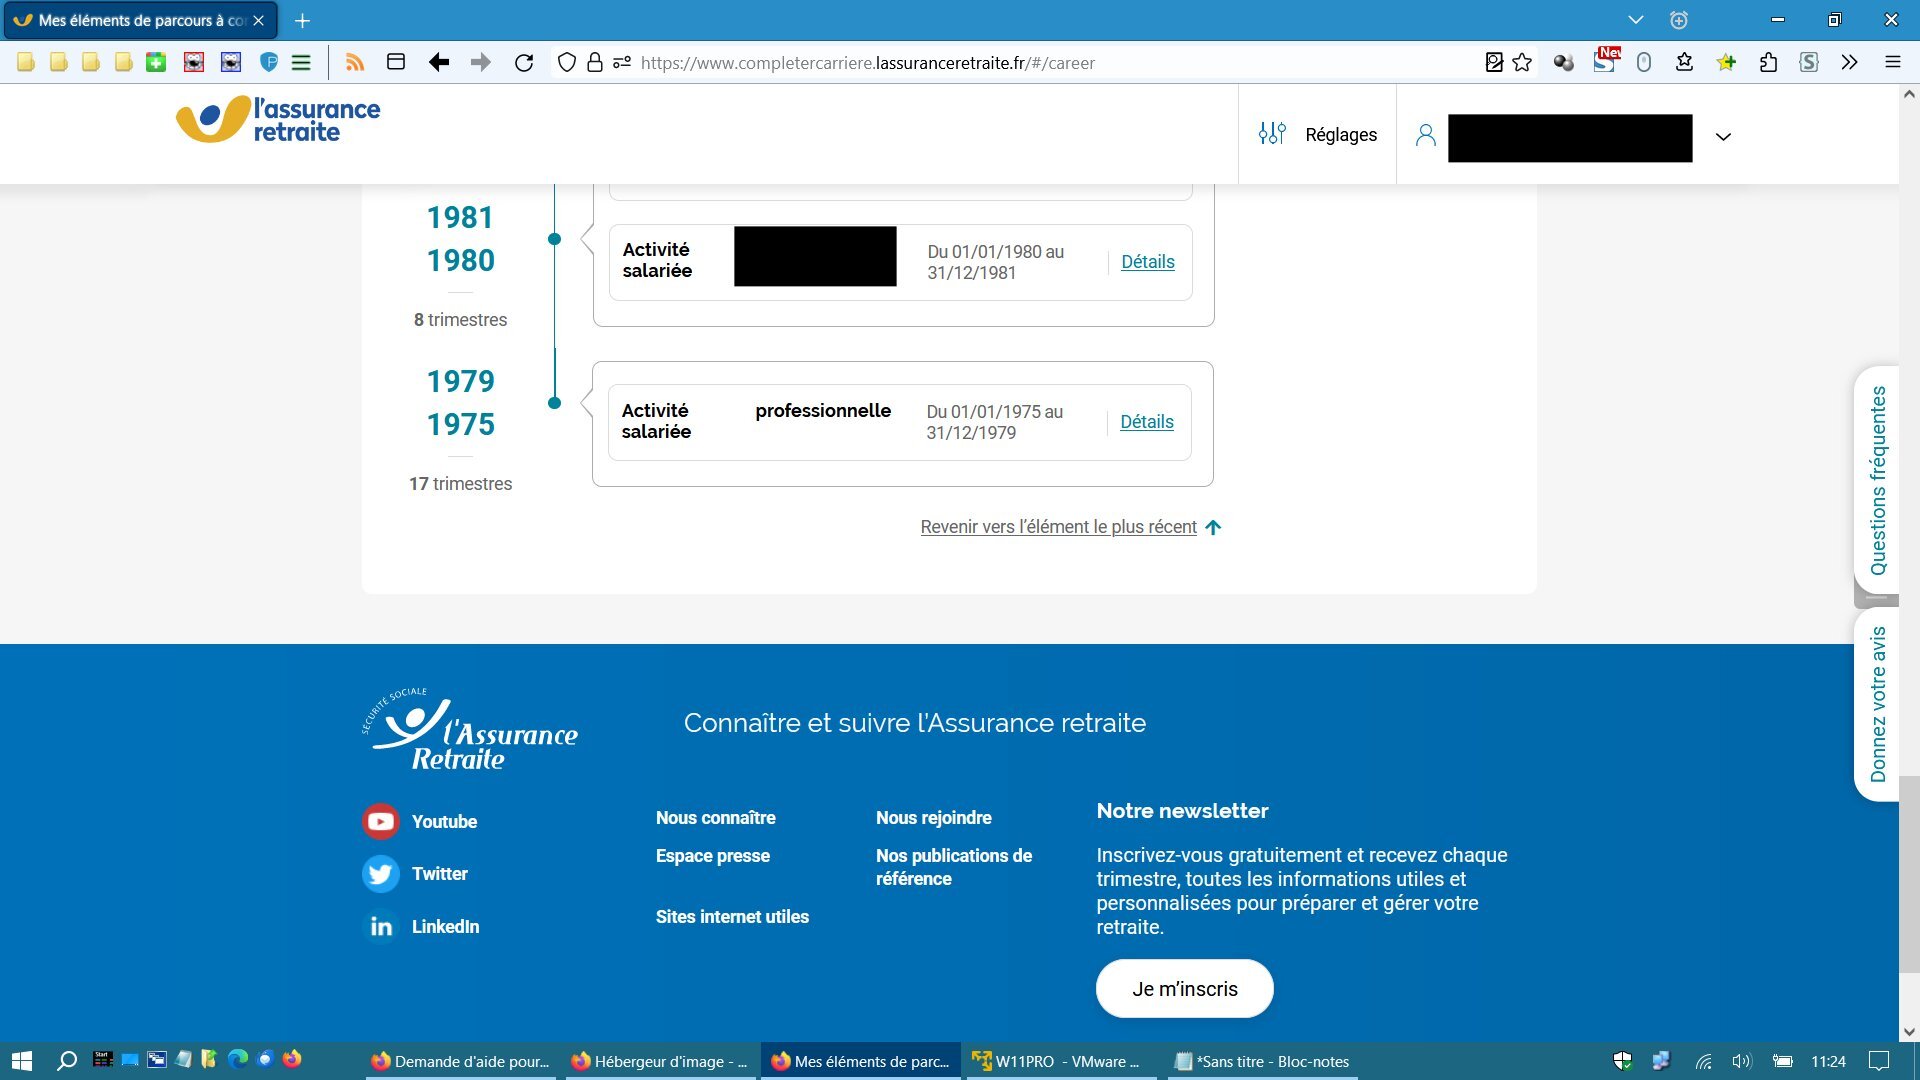
Task: Open the list all tabs chevron
Action: 1636,20
